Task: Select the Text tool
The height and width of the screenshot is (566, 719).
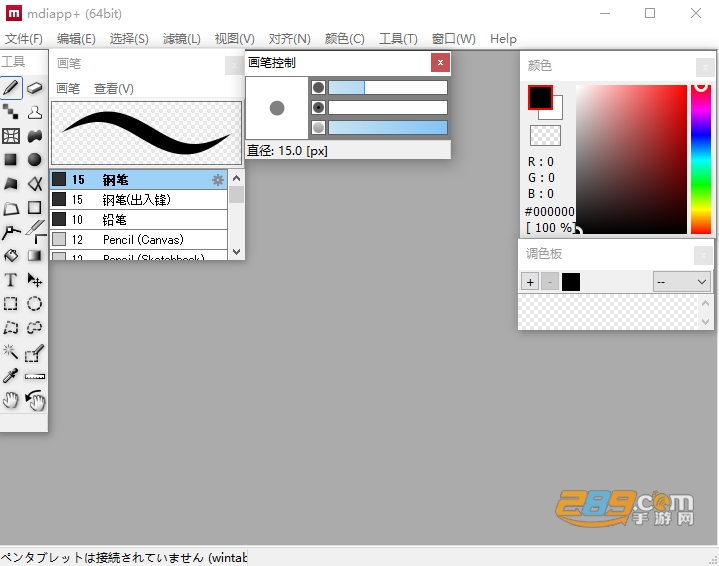Action: click(11, 280)
